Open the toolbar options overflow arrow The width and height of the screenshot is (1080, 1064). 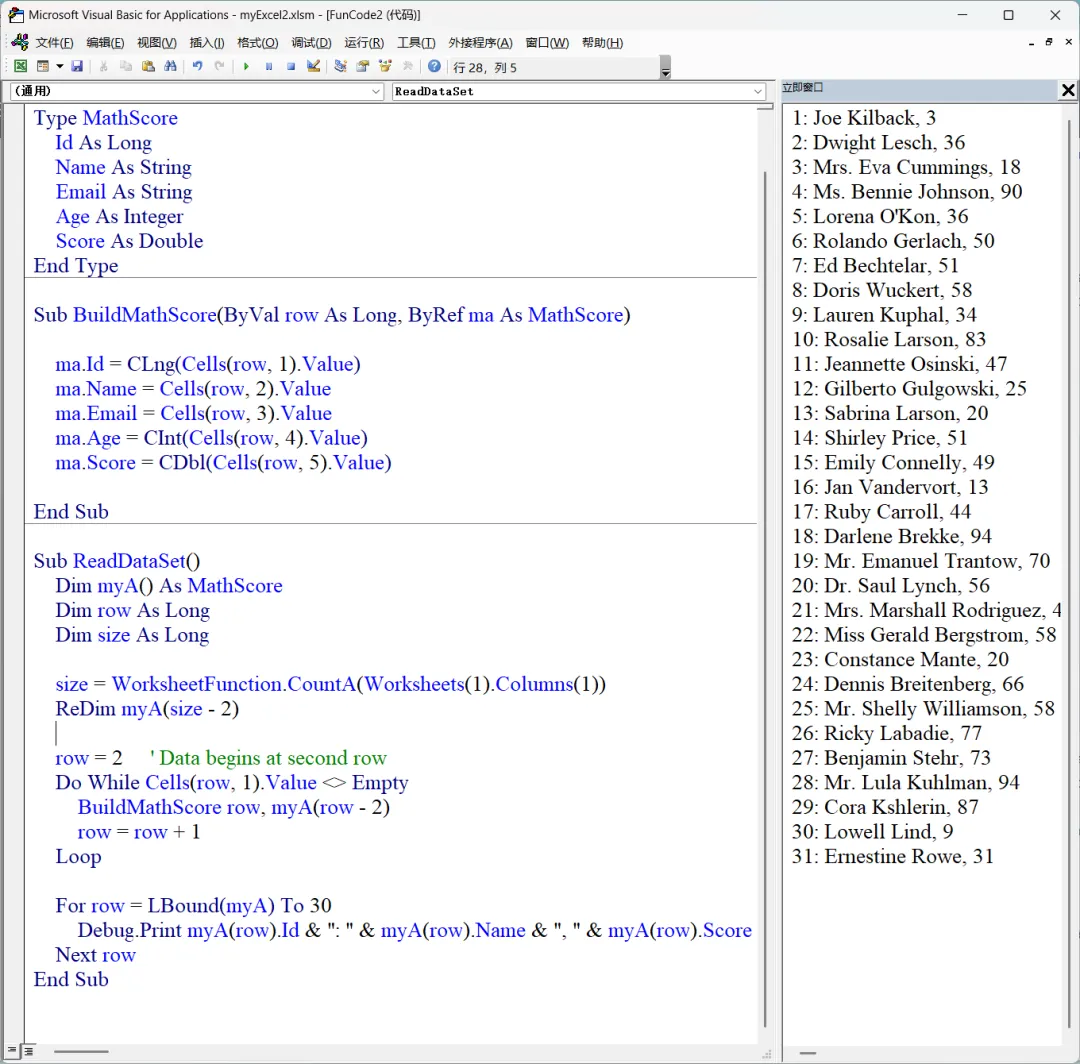coord(665,67)
